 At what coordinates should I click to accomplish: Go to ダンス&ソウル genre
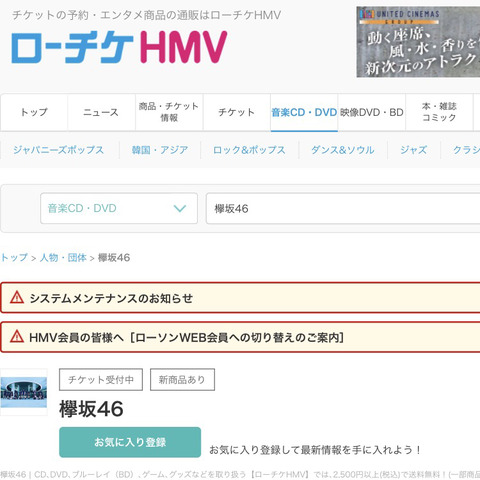pyautogui.click(x=343, y=150)
